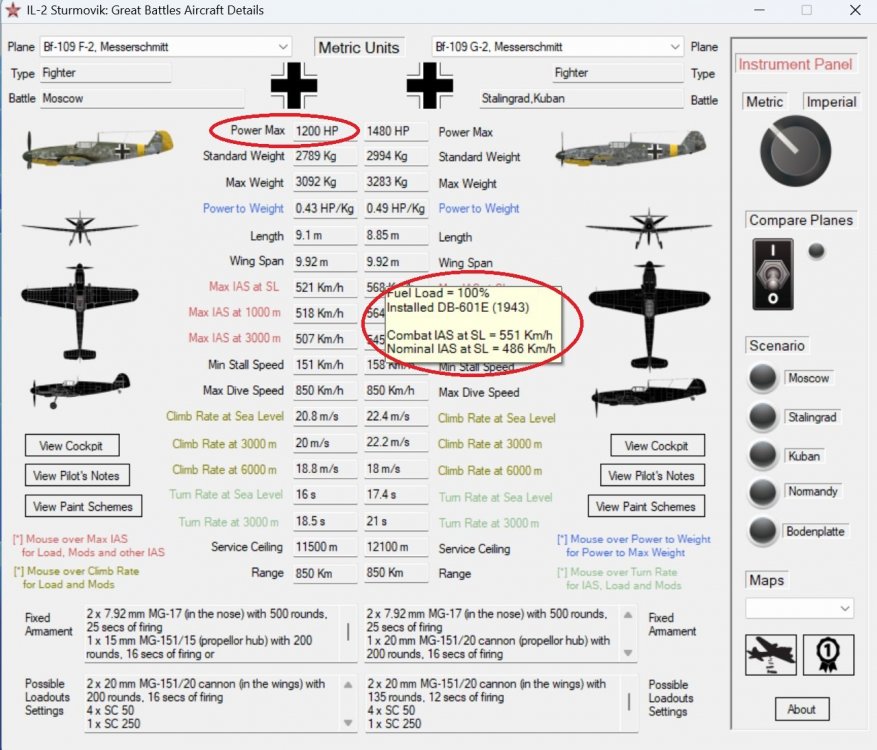Open the Maps dropdown list
Screen dimensions: 877x750
click(x=800, y=607)
